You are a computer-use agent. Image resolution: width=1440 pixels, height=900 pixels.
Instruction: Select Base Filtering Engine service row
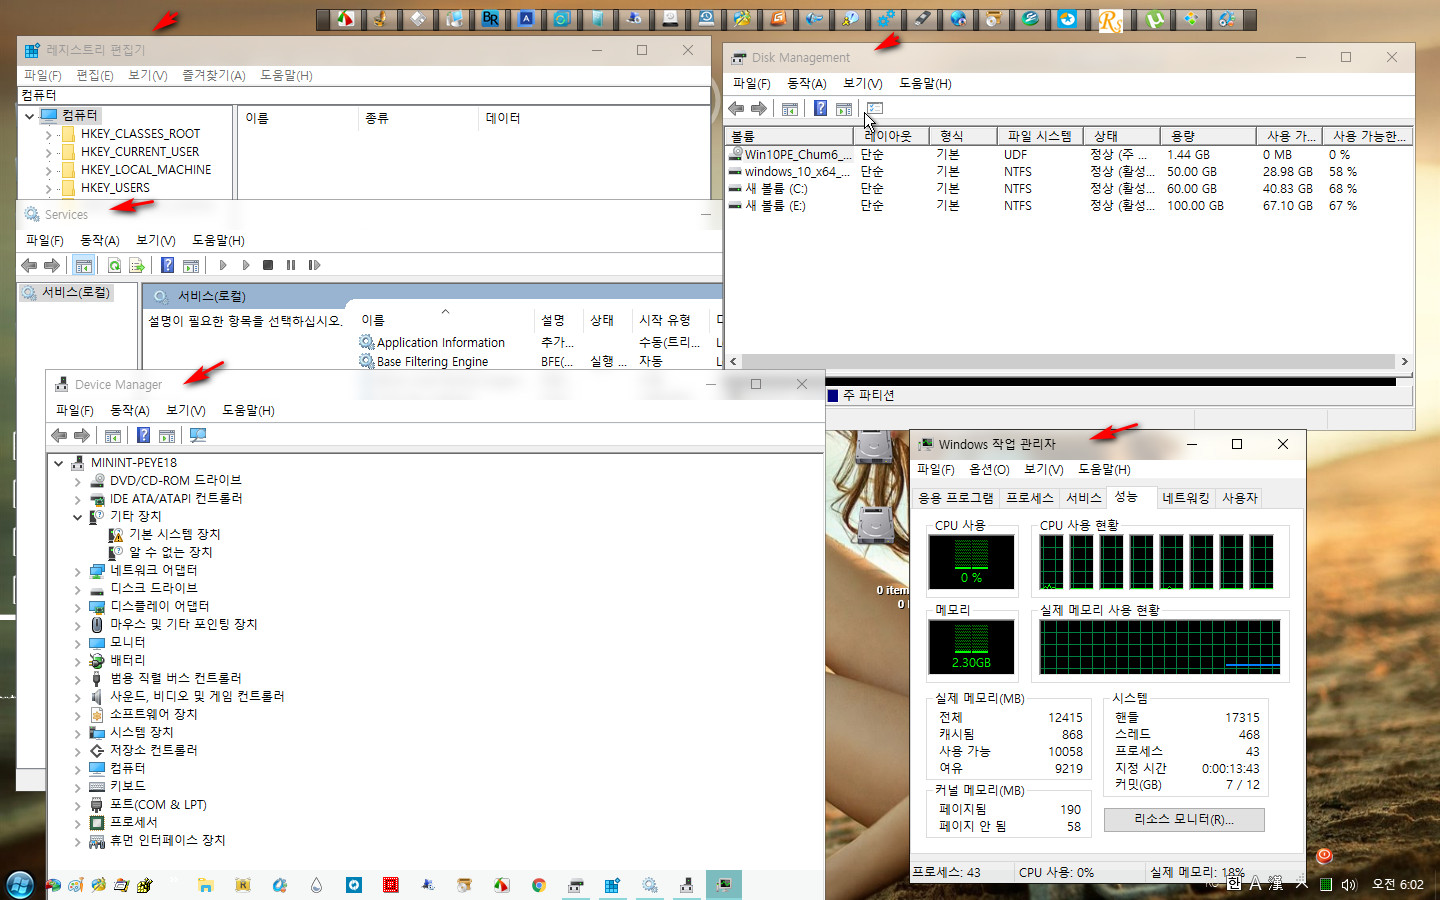click(x=540, y=362)
